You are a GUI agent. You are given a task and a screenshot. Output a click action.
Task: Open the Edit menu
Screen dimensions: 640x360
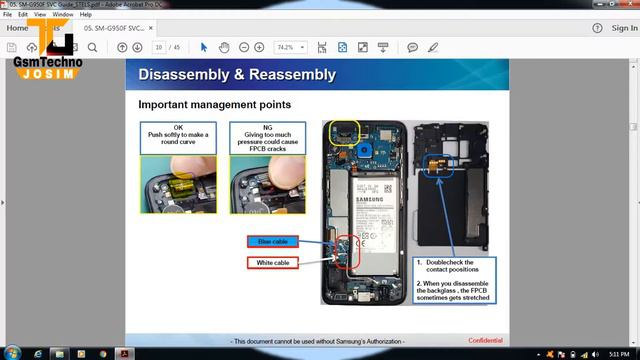pos(23,14)
